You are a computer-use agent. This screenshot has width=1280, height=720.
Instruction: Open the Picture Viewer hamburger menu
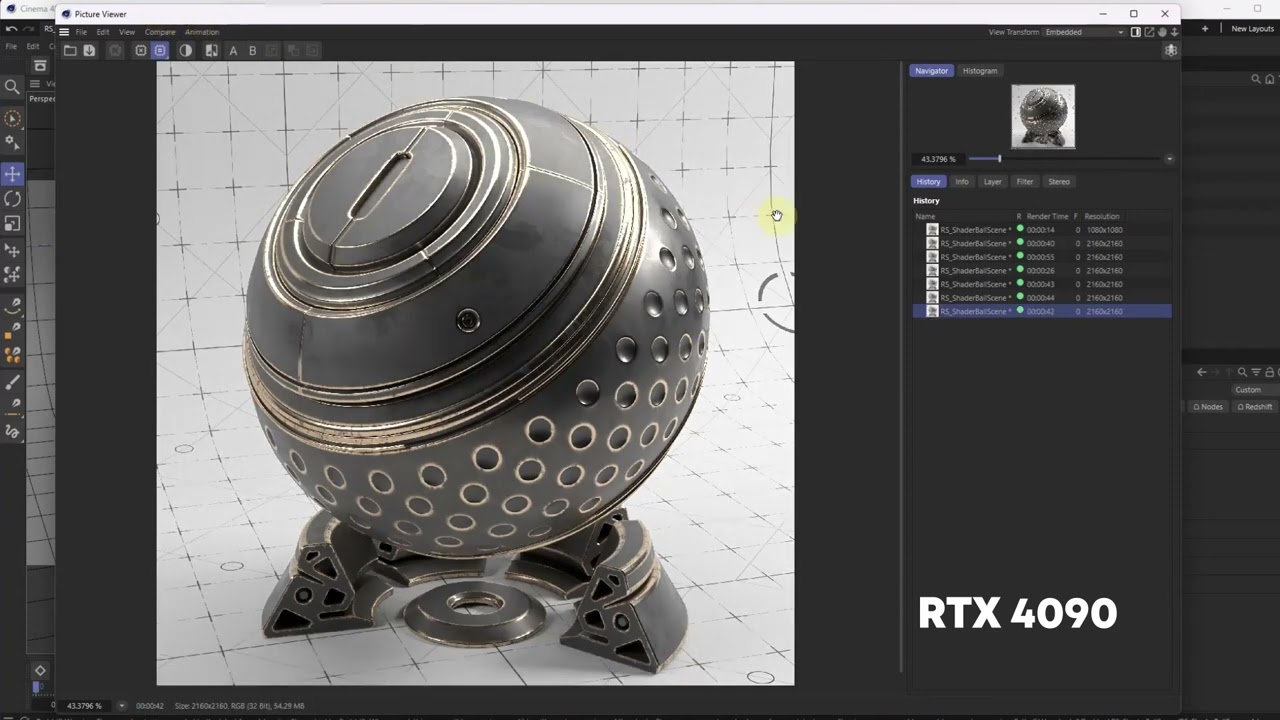(64, 32)
